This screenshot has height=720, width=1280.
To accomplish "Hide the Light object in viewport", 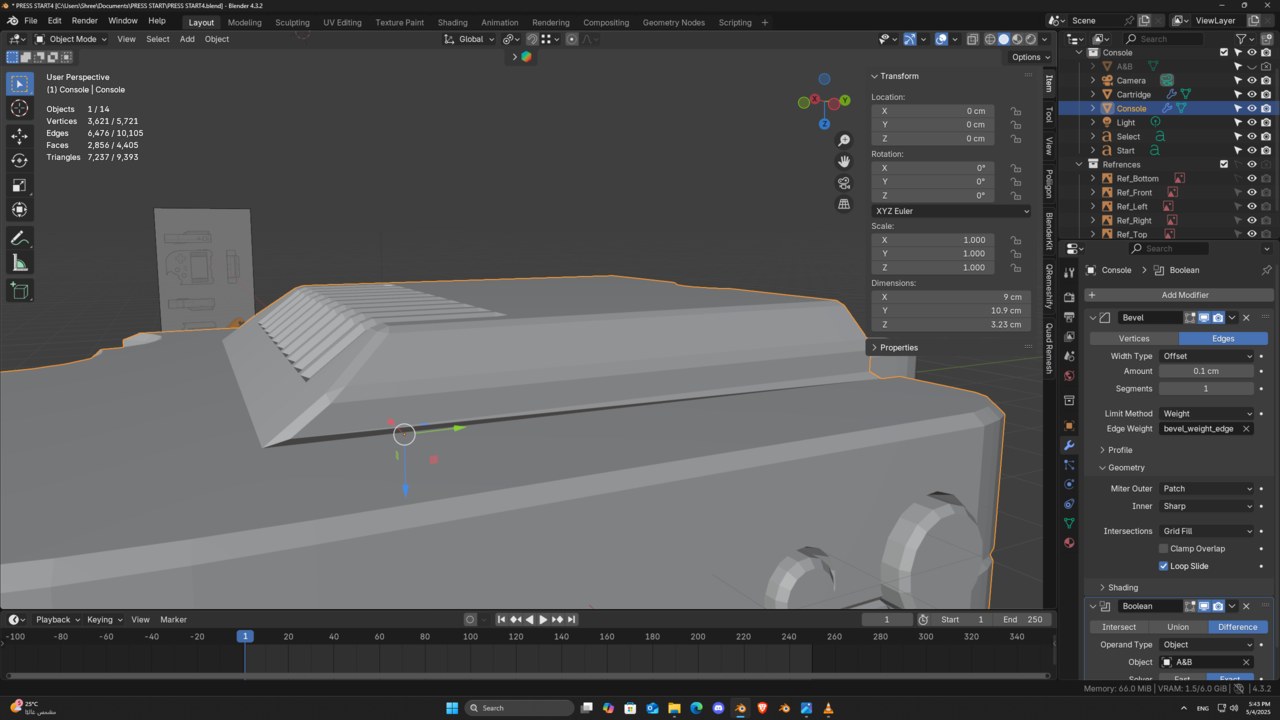I will tap(1254, 122).
